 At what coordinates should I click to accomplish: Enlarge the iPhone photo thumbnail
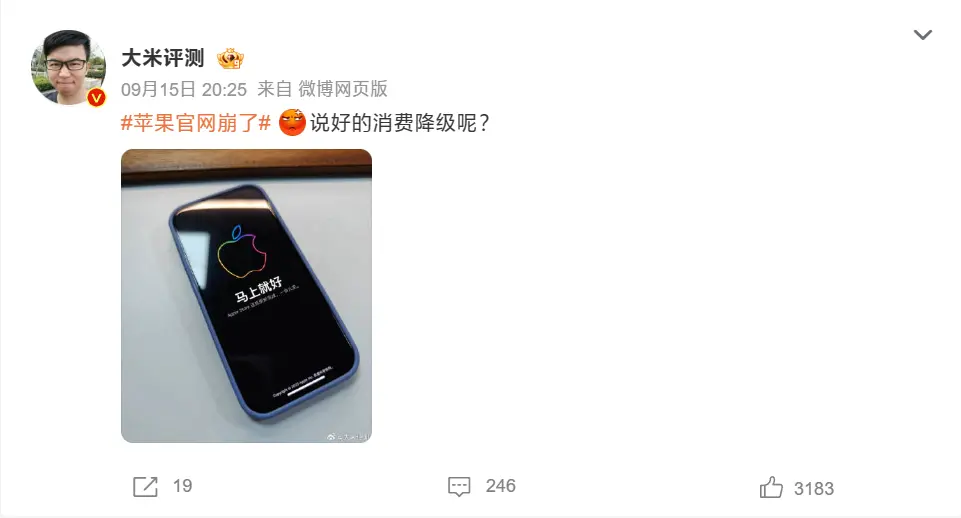point(246,295)
